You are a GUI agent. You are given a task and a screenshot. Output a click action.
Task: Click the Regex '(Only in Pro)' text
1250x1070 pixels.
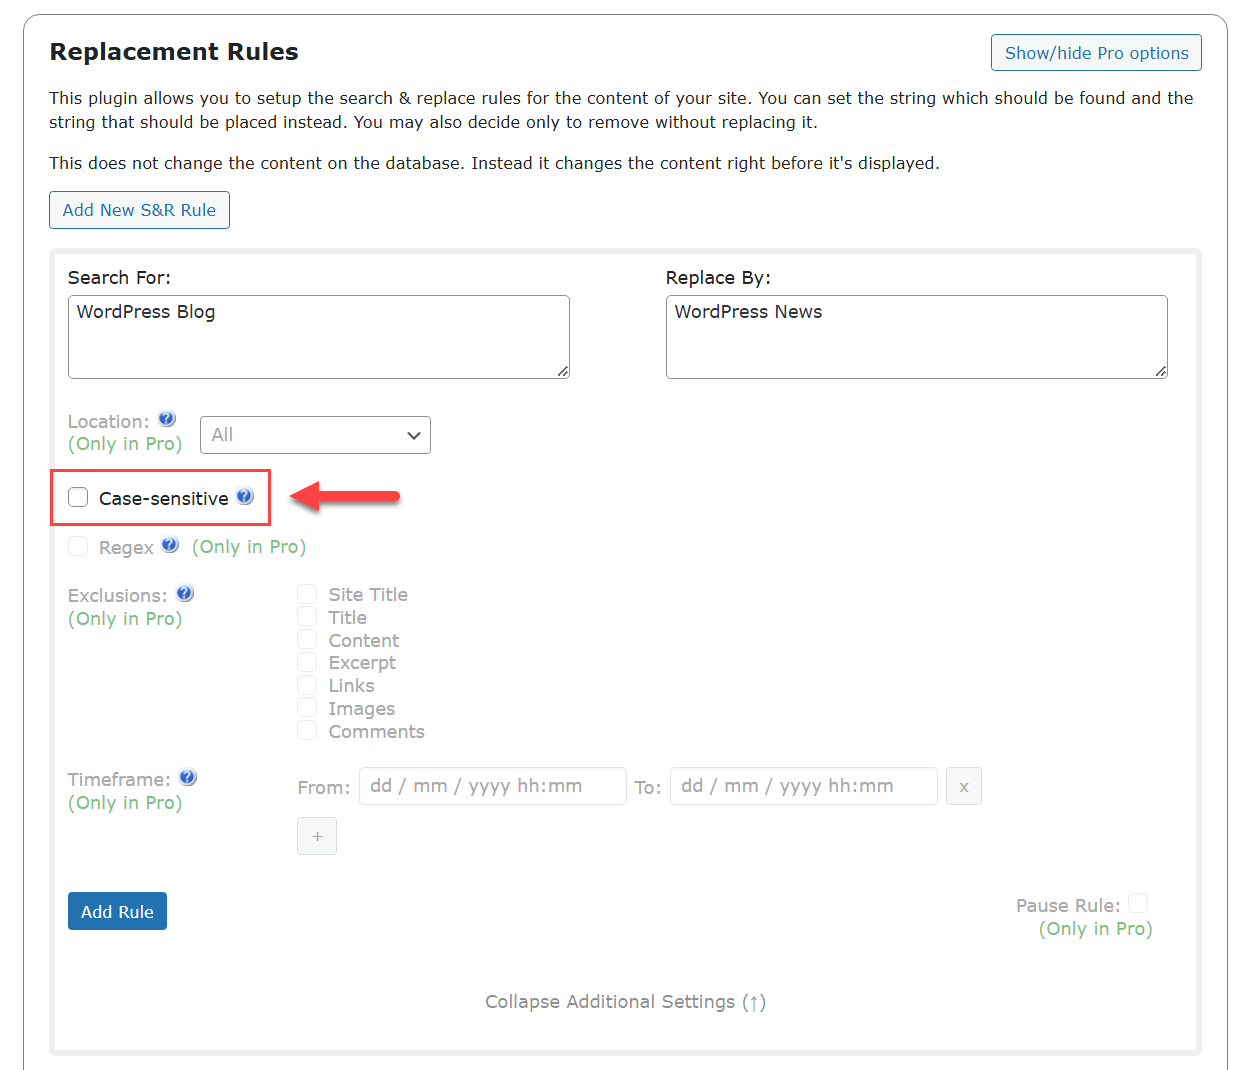(x=249, y=547)
